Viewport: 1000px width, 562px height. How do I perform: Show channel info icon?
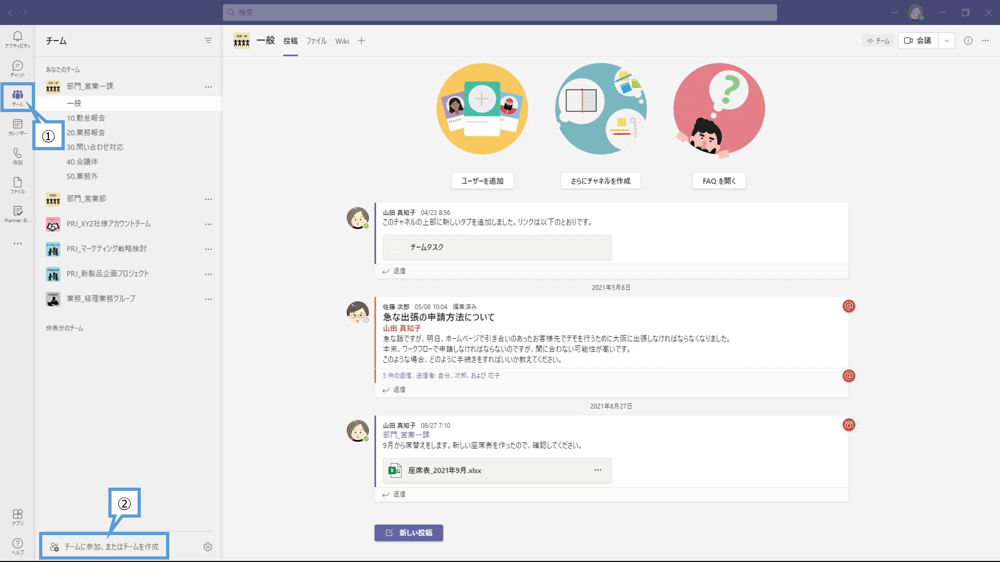click(968, 41)
